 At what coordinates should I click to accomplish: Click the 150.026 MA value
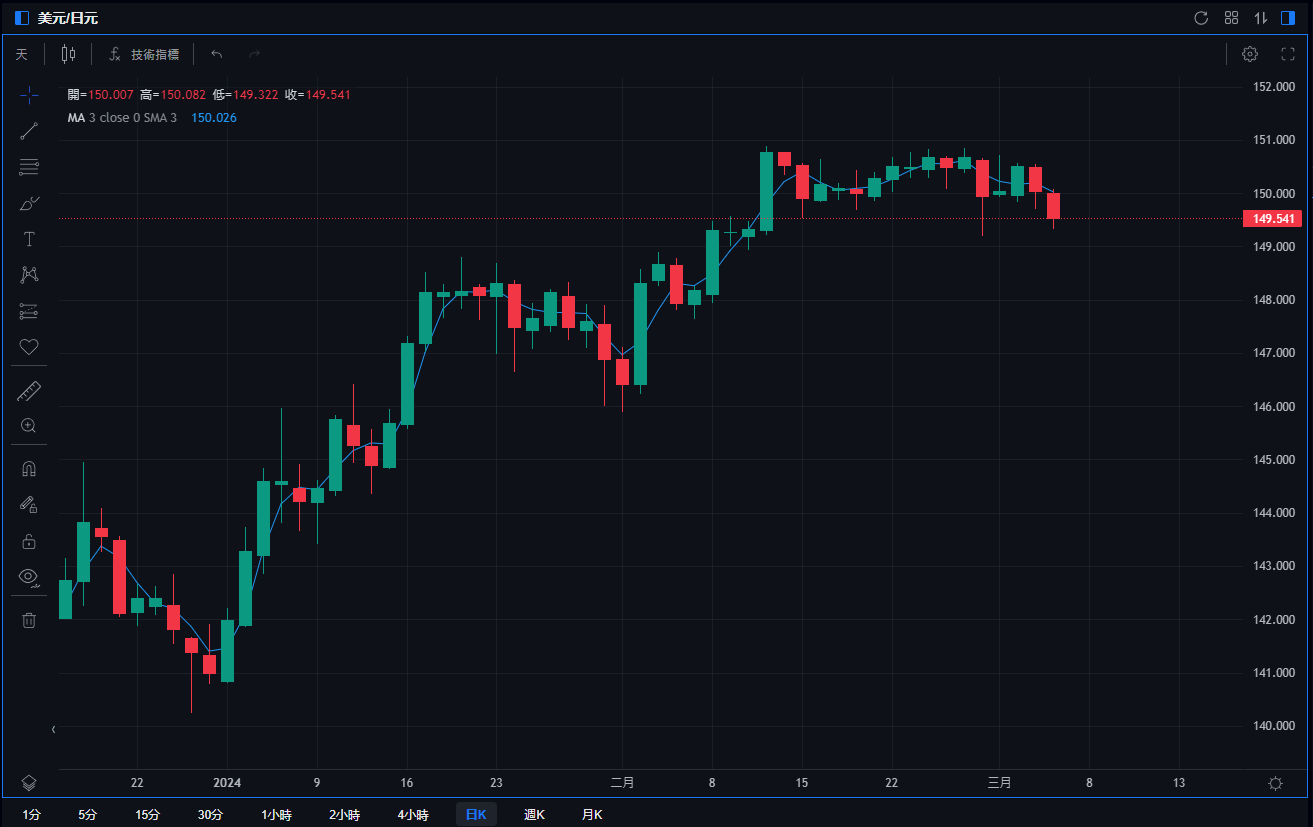point(214,118)
